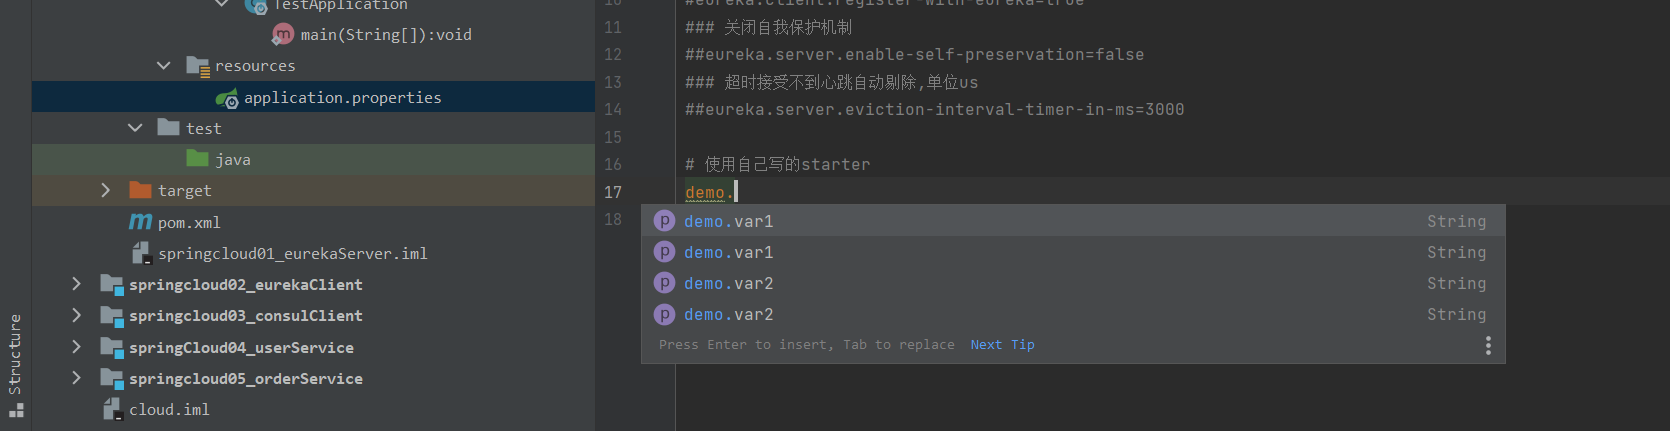Select the first demo.var1 completion suggestion
The height and width of the screenshot is (431, 1670).
[x=728, y=221]
